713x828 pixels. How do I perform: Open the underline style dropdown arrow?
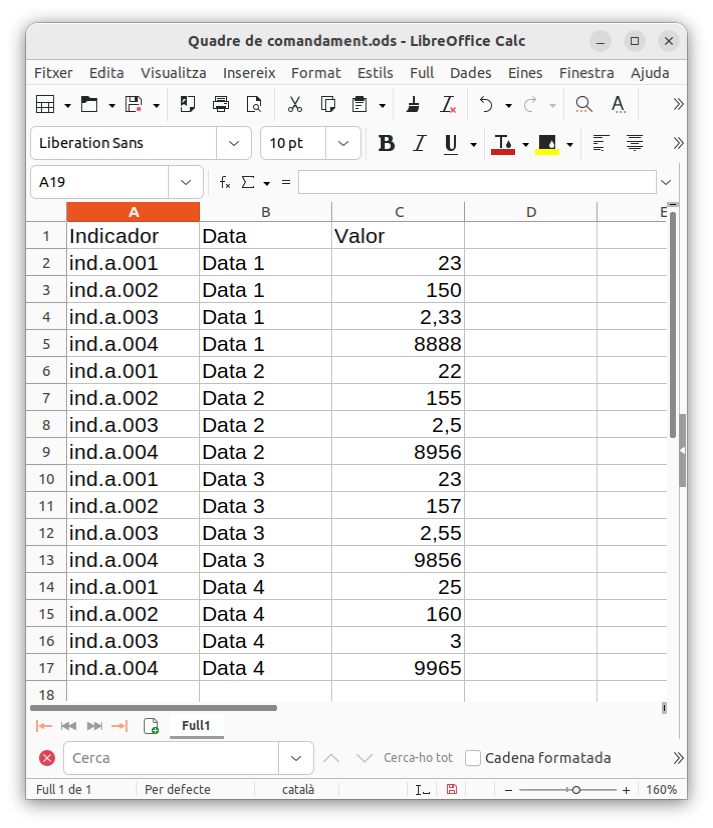pos(473,144)
